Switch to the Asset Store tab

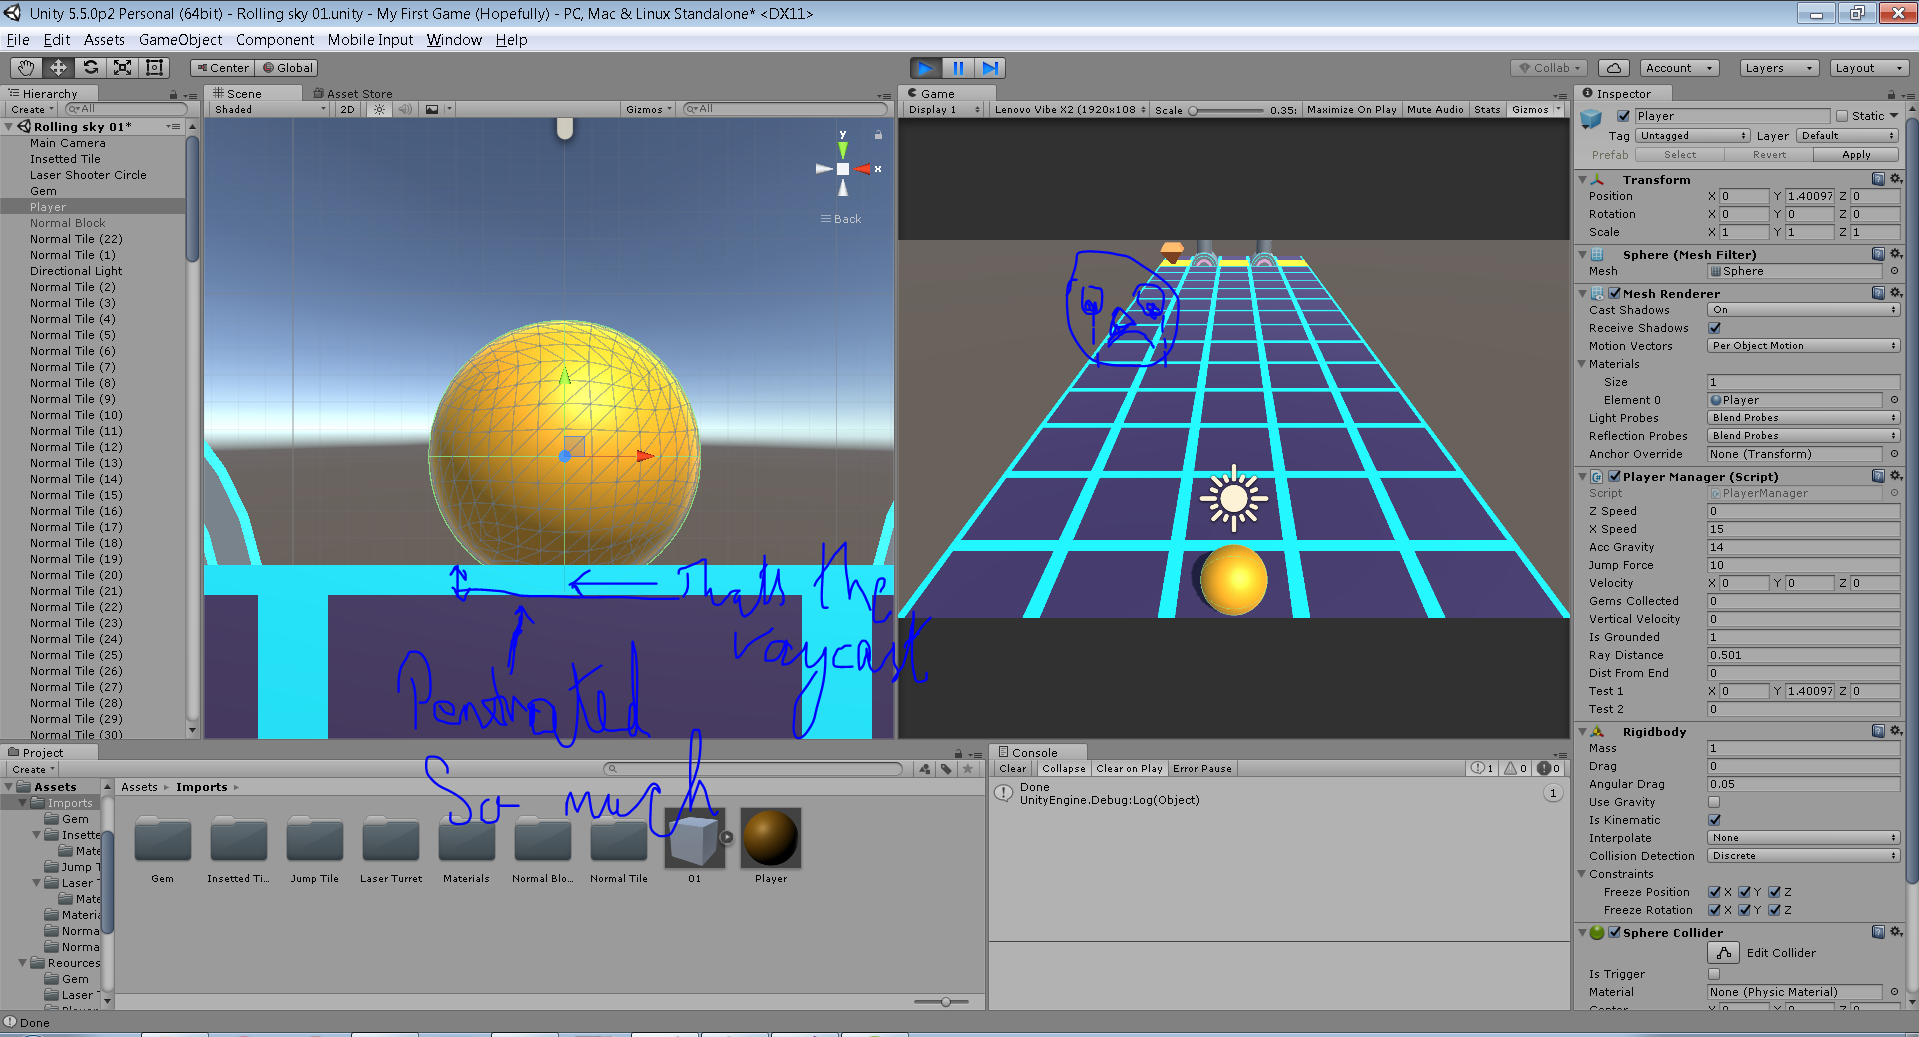pos(353,93)
